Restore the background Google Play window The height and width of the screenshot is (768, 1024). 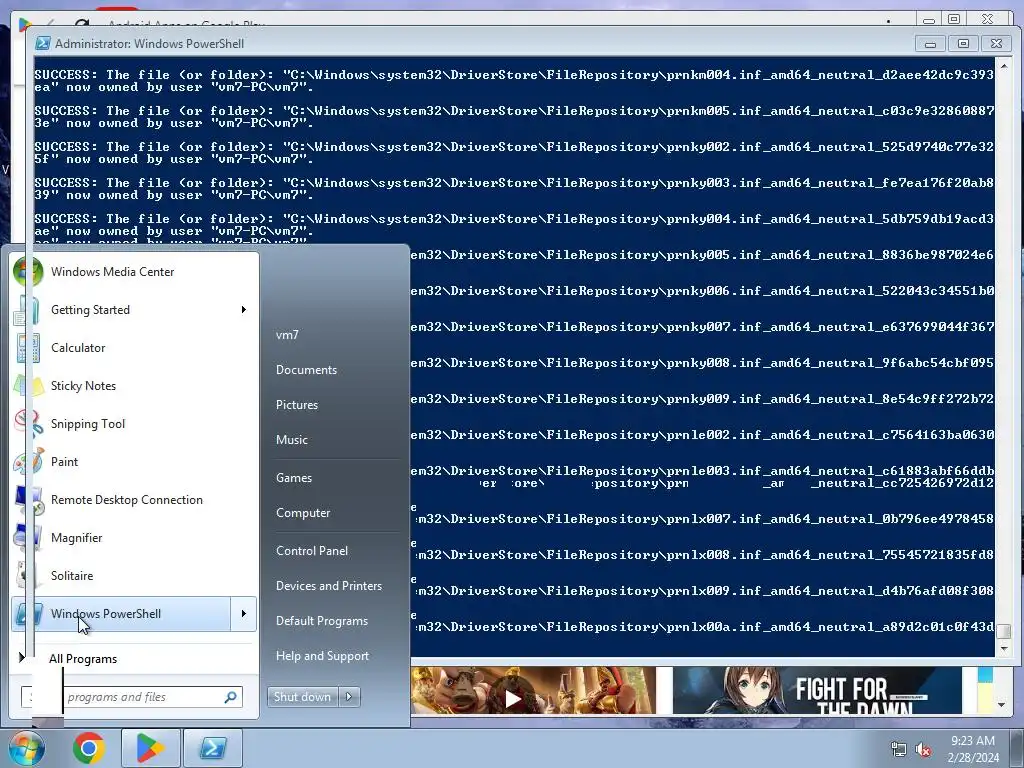[x=954, y=20]
